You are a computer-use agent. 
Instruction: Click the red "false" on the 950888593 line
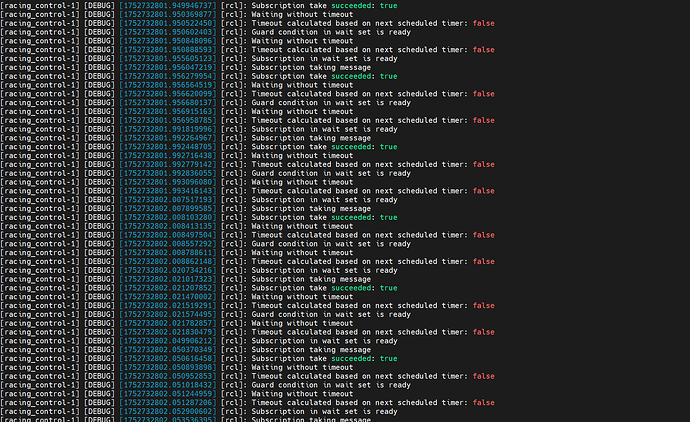(x=483, y=50)
